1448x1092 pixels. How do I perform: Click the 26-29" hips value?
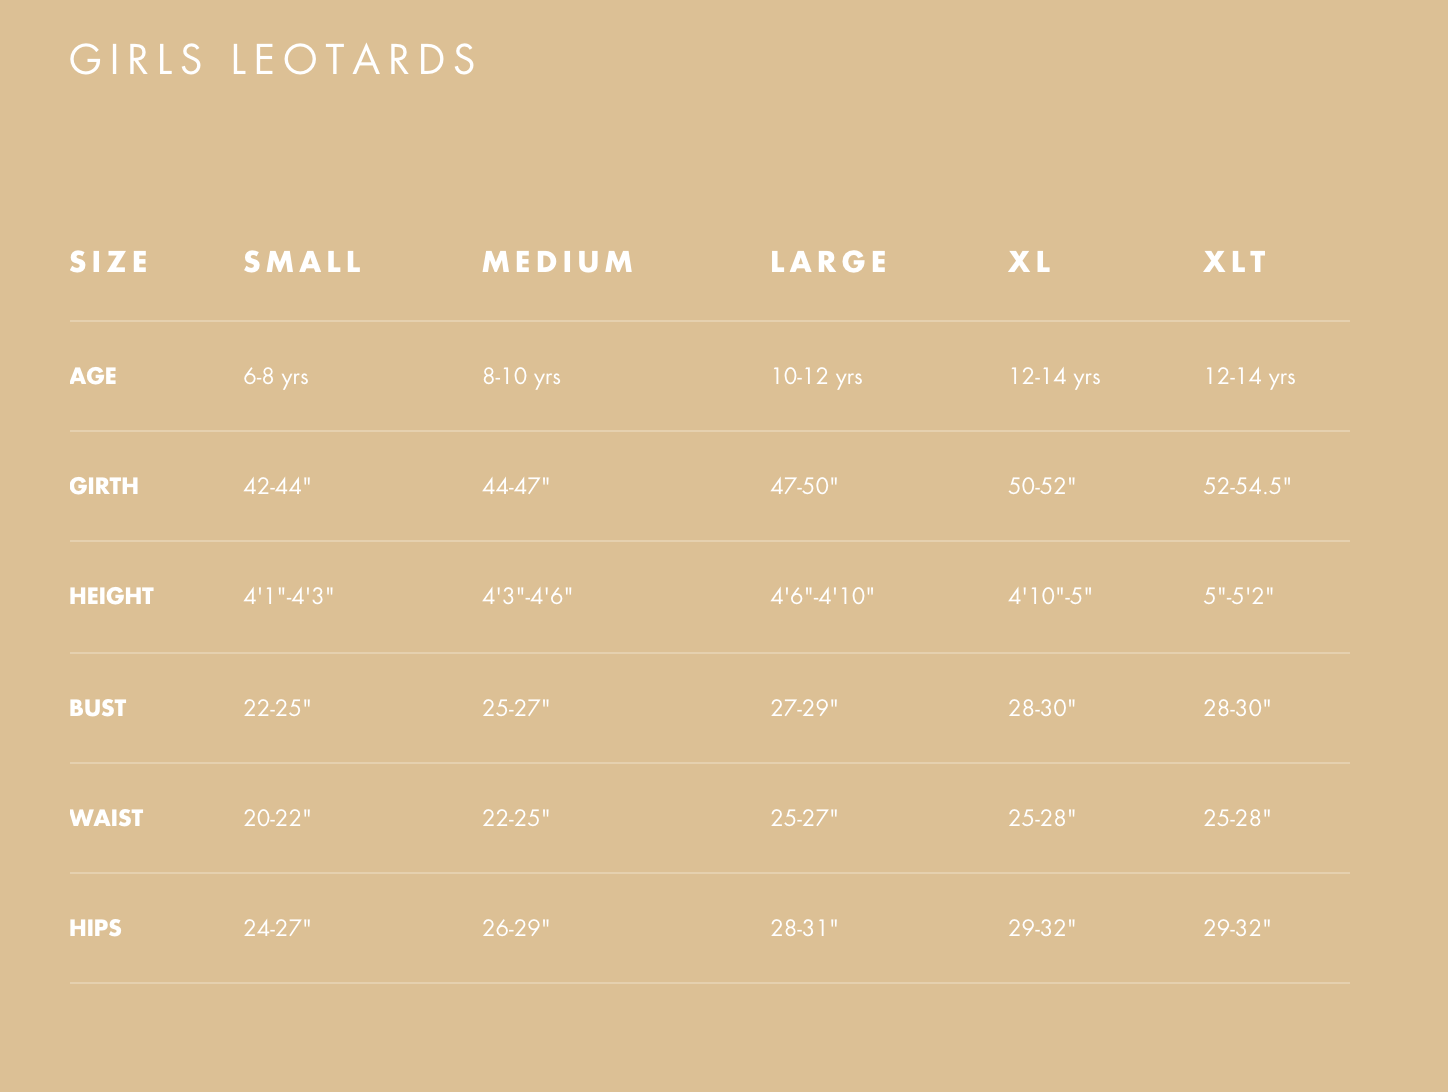click(x=516, y=928)
